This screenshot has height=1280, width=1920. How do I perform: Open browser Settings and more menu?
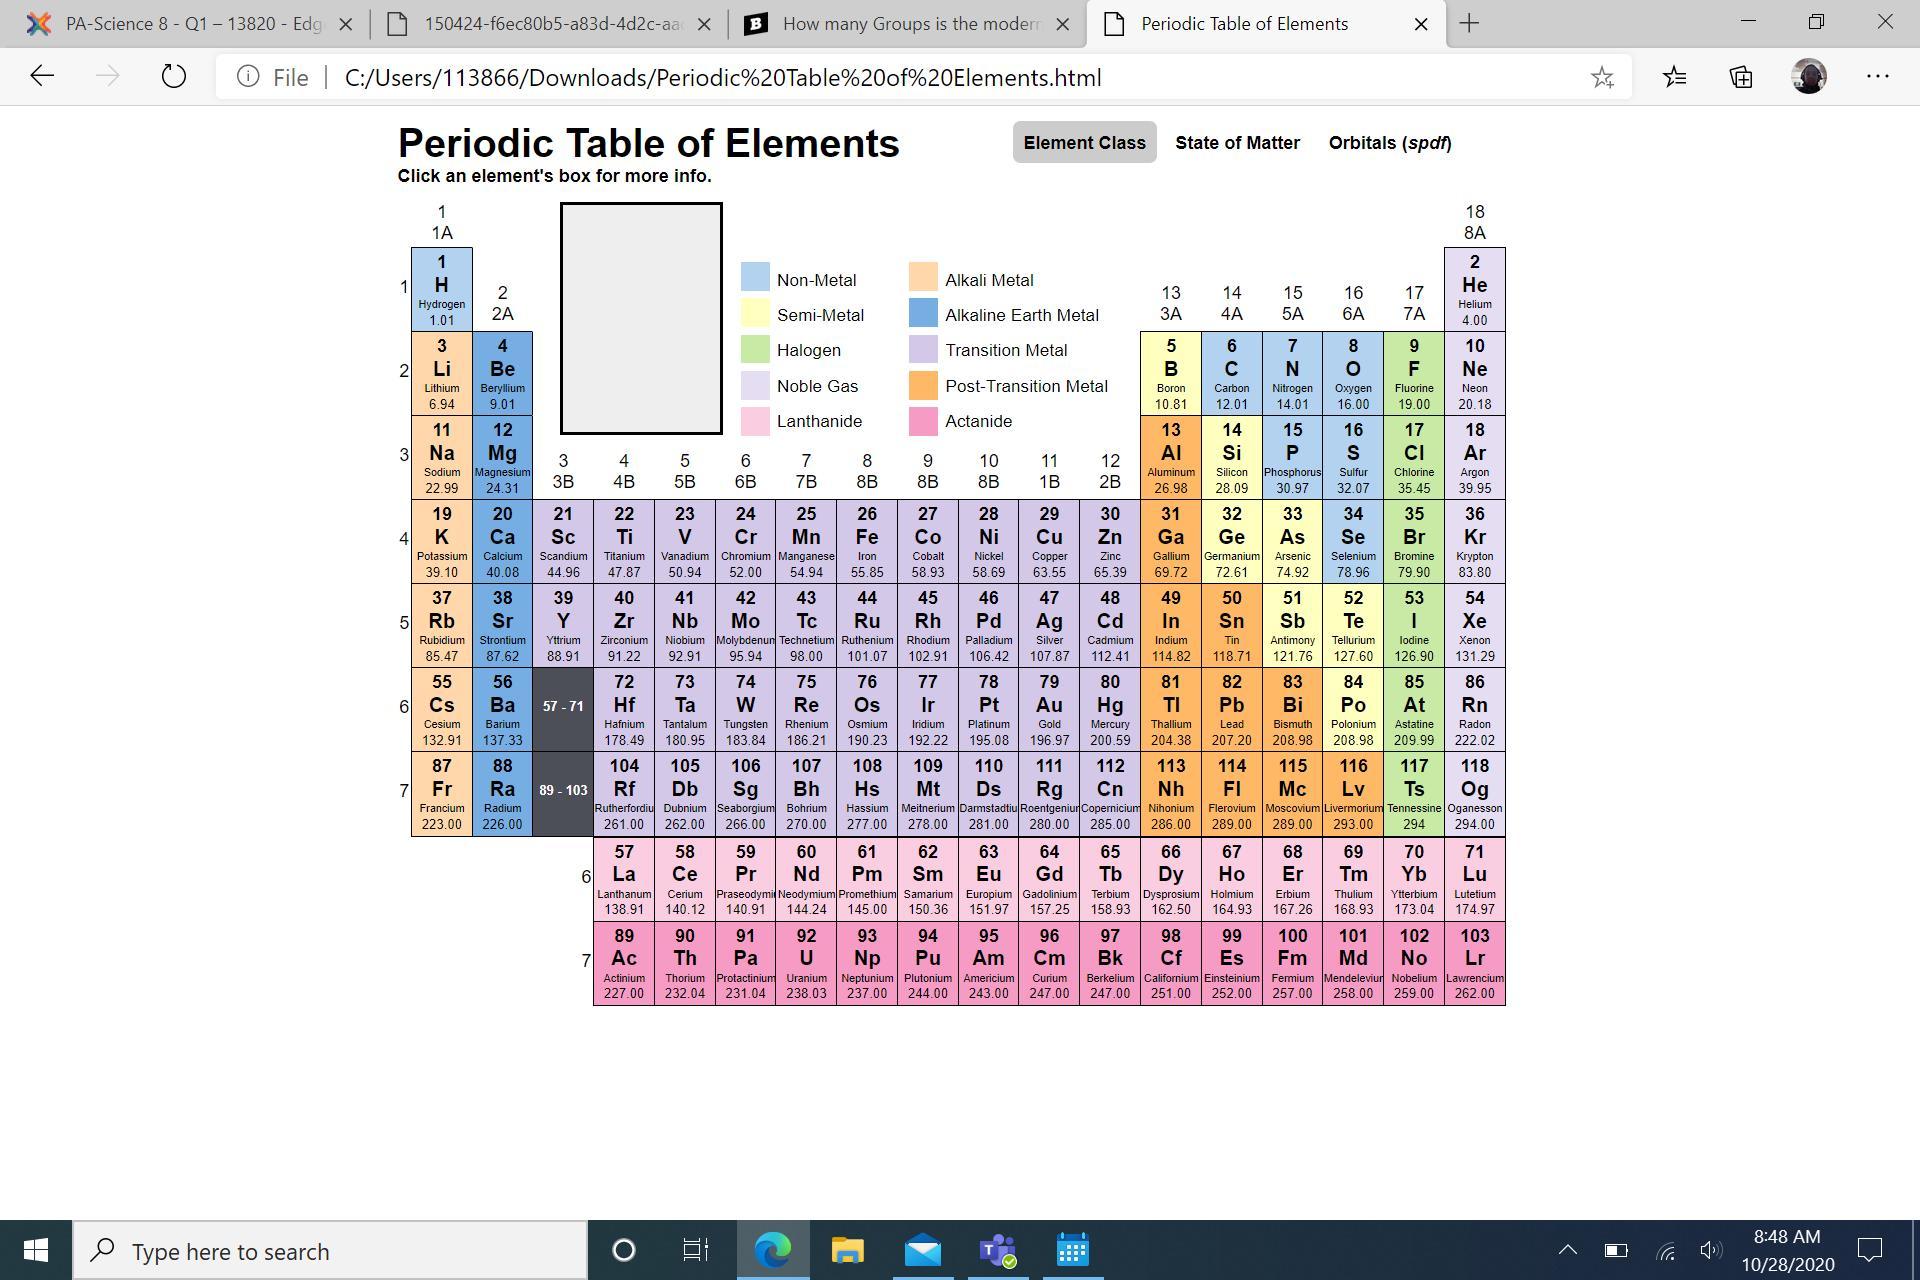tap(1877, 77)
